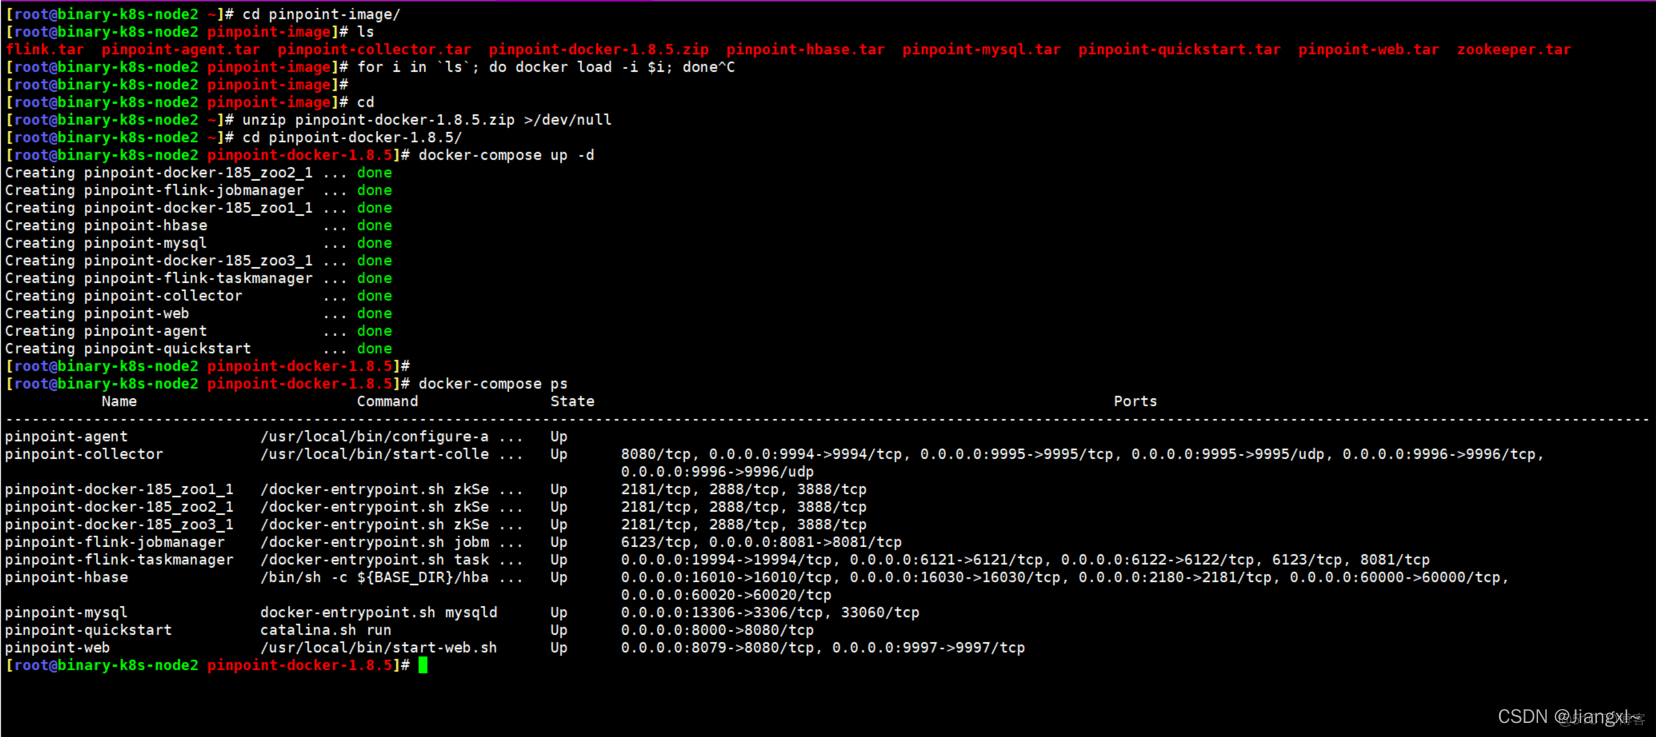Click 'docker-entrypoint.sh mysqld' command cell

[379, 613]
